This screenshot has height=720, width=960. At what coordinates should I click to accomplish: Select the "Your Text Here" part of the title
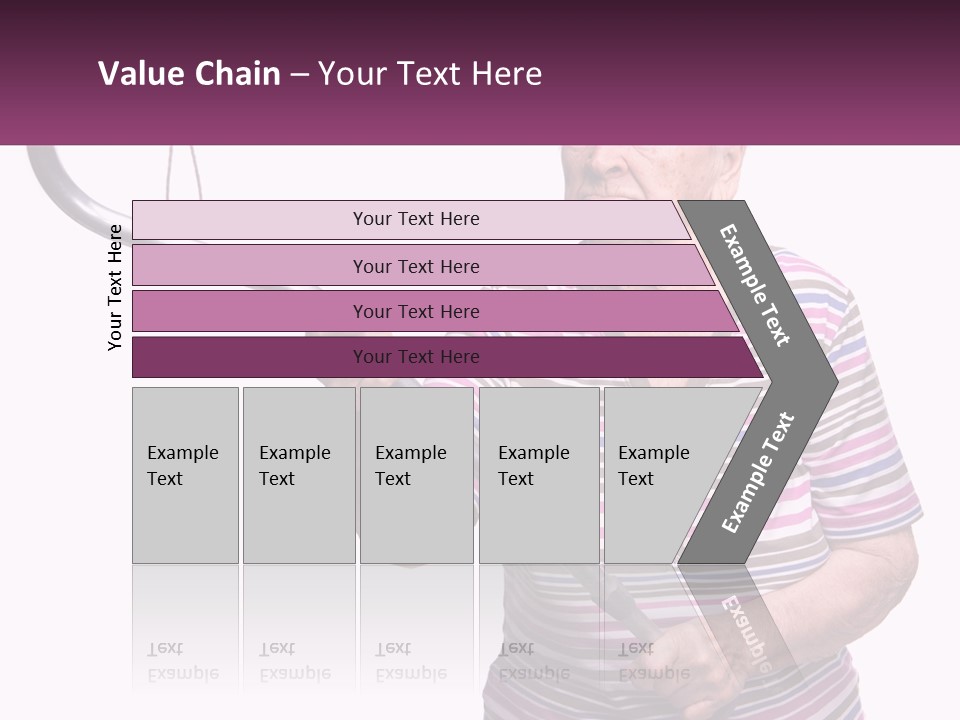pos(430,74)
